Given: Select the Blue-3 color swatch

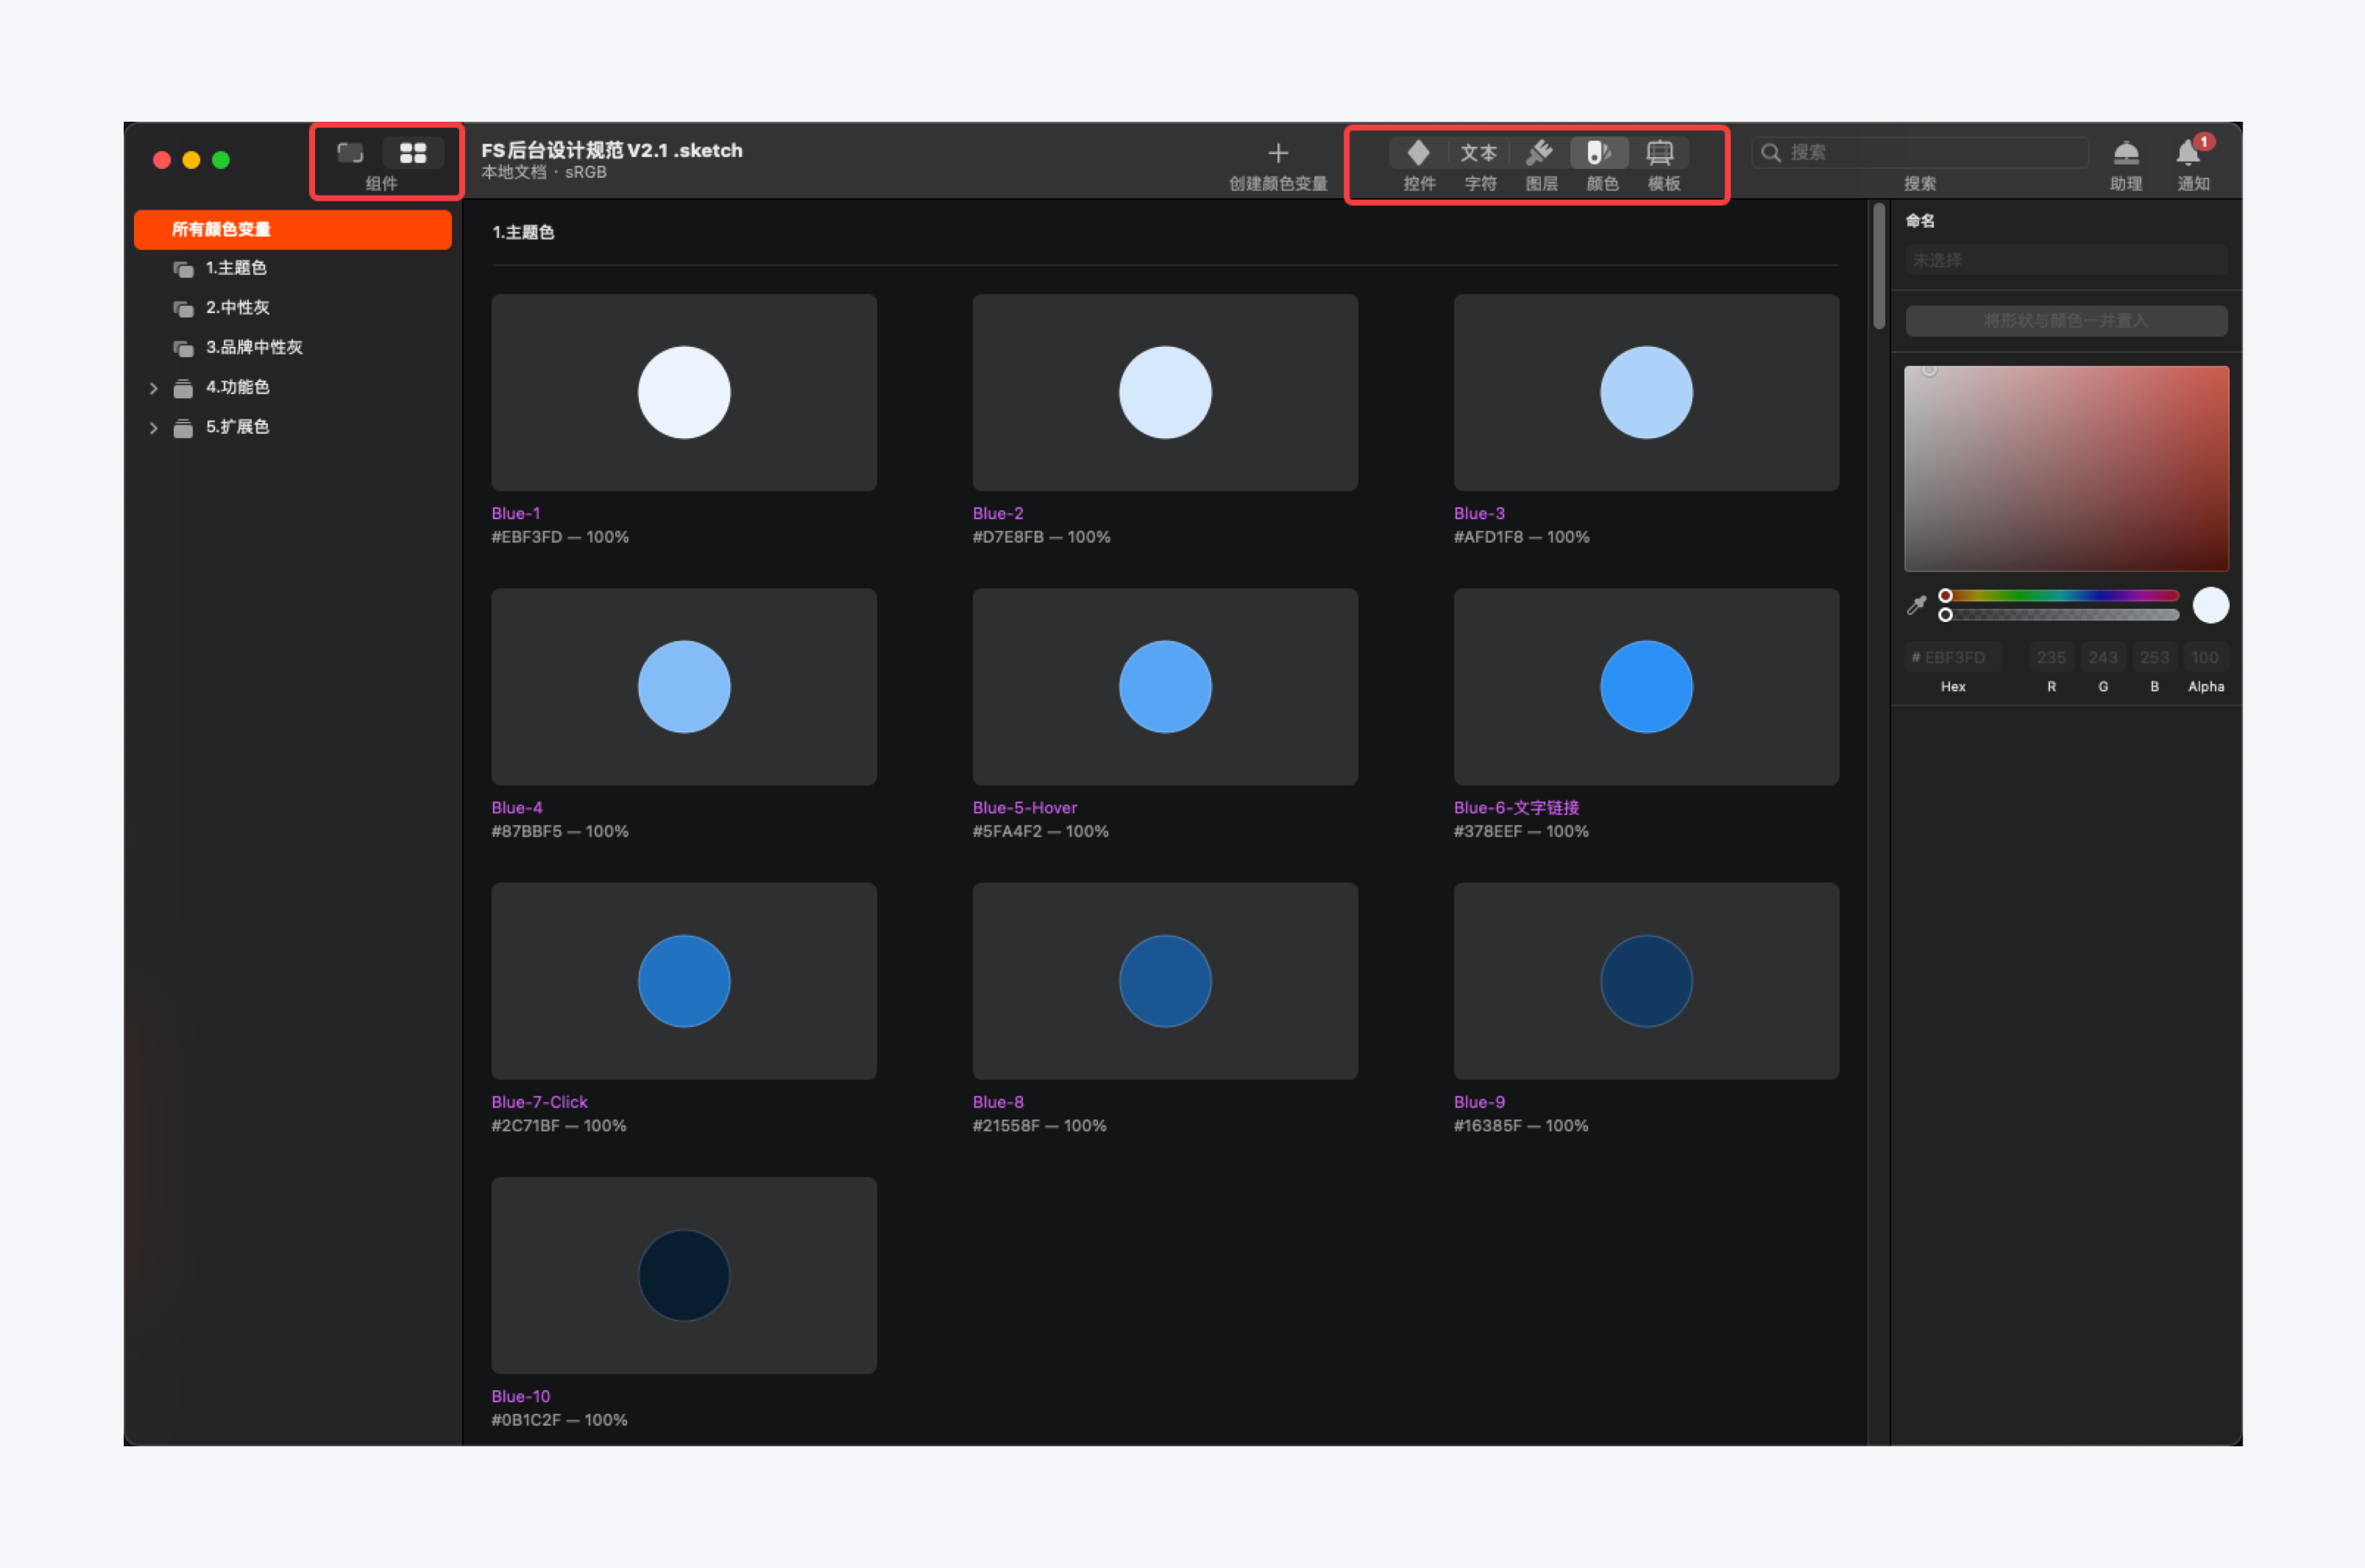Looking at the screenshot, I should (1646, 392).
